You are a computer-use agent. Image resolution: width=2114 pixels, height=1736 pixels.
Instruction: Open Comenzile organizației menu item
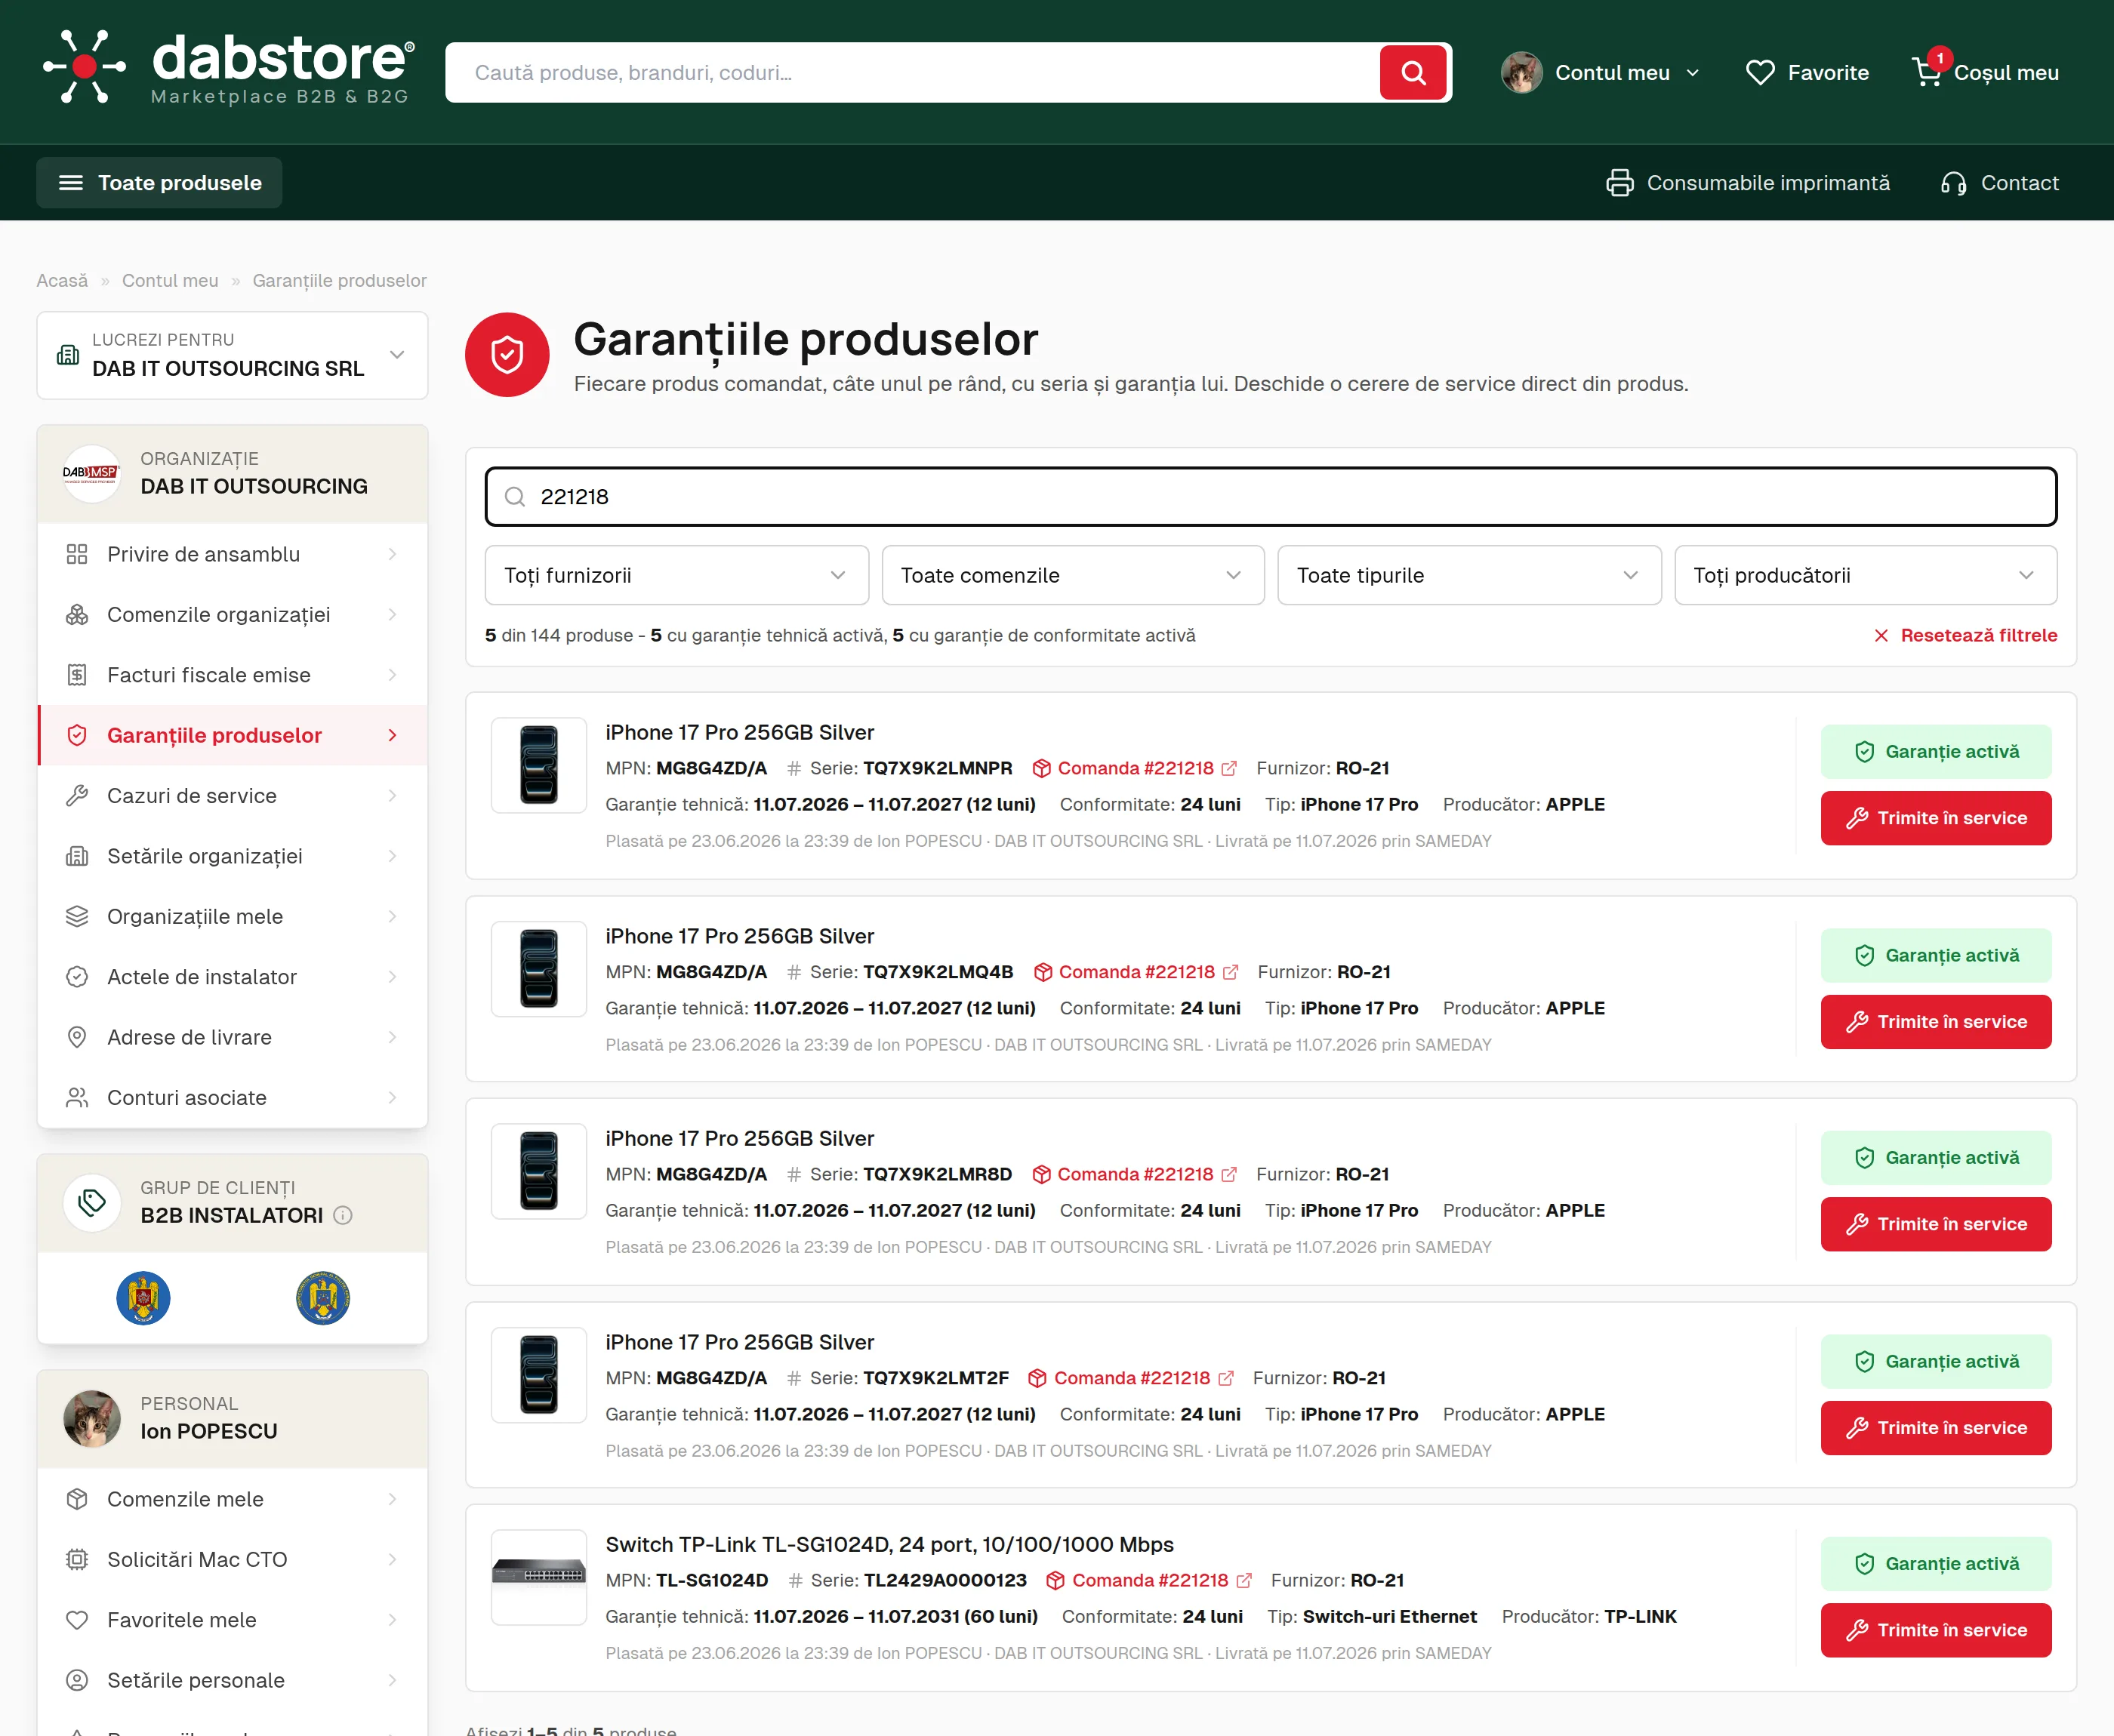point(232,615)
